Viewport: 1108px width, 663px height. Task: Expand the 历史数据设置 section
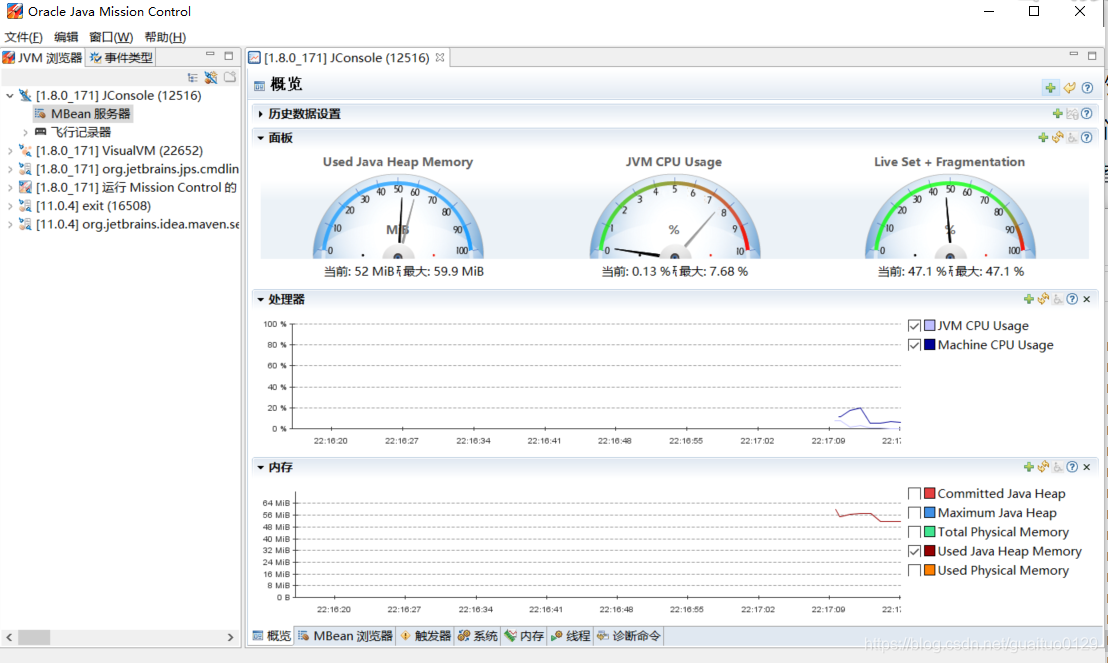pyautogui.click(x=261, y=114)
